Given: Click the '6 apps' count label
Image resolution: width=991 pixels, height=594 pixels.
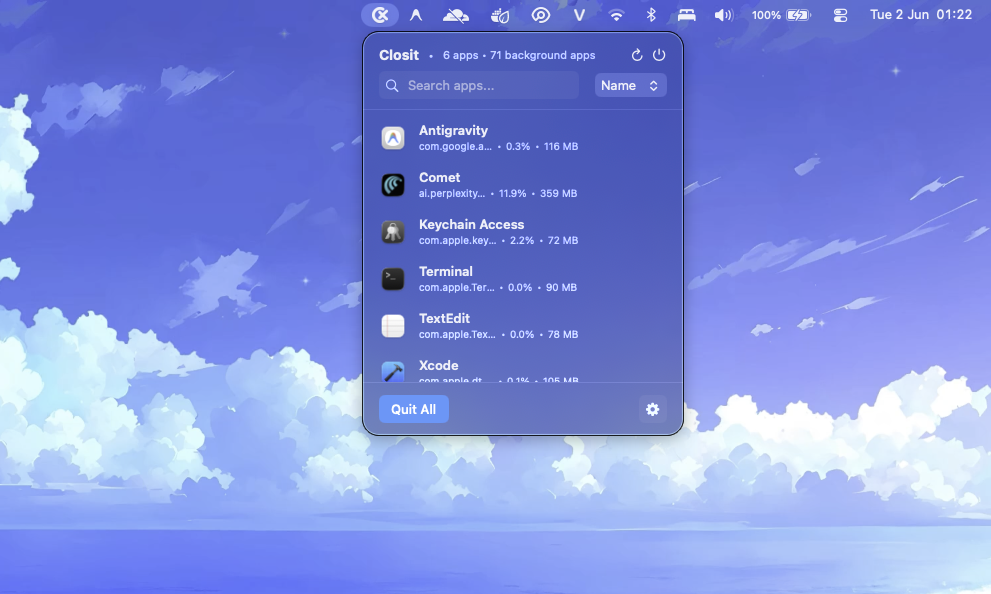Looking at the screenshot, I should [460, 56].
